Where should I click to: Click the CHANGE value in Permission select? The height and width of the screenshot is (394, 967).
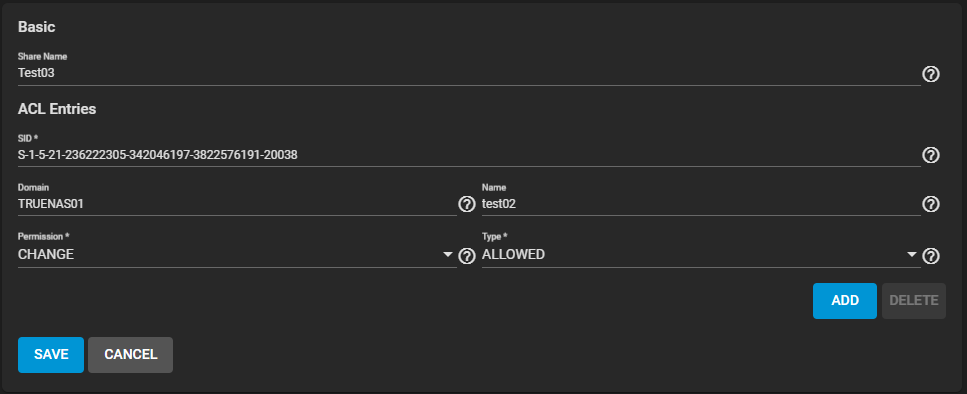click(x=46, y=255)
